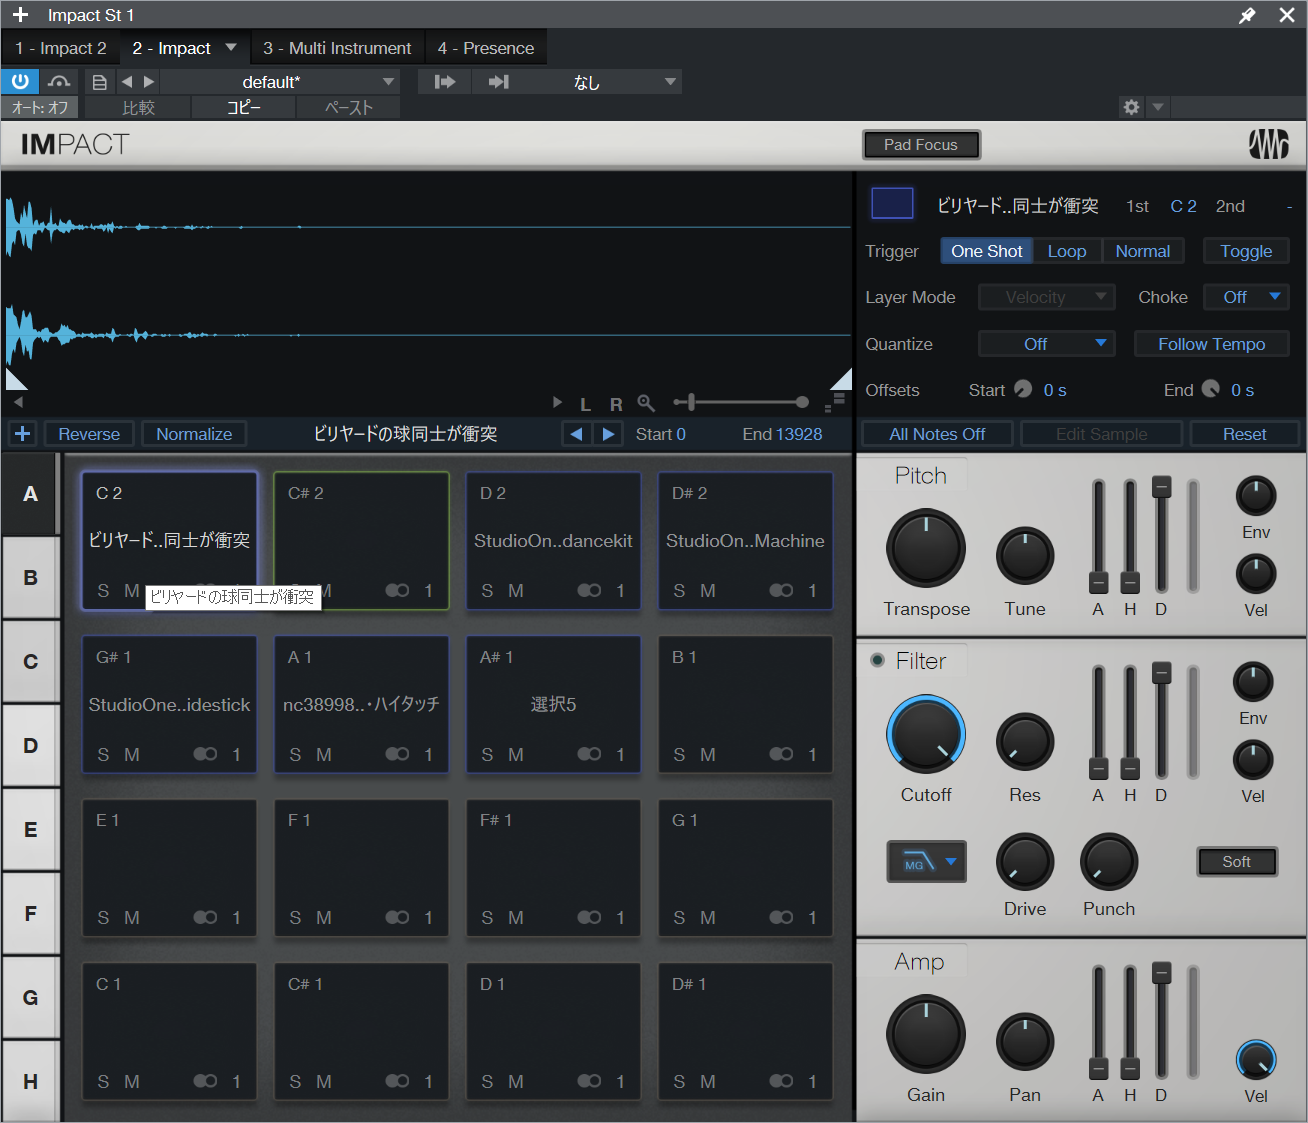Select the L channel view
1308x1123 pixels.
[585, 404]
